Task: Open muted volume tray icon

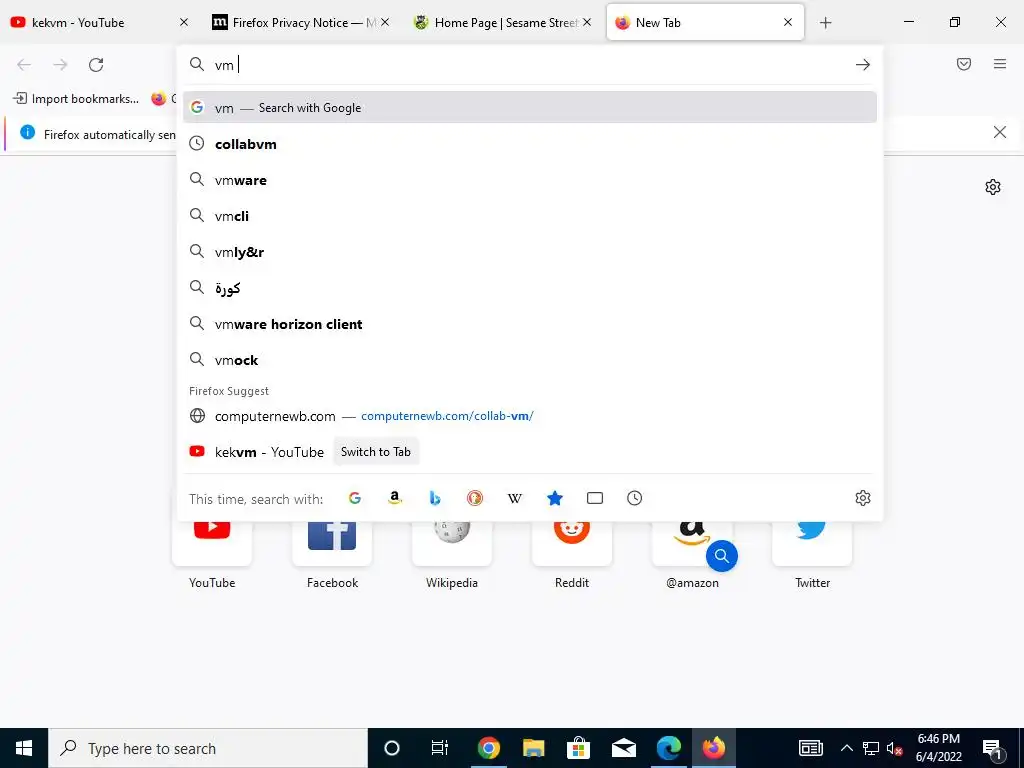Action: click(895, 748)
